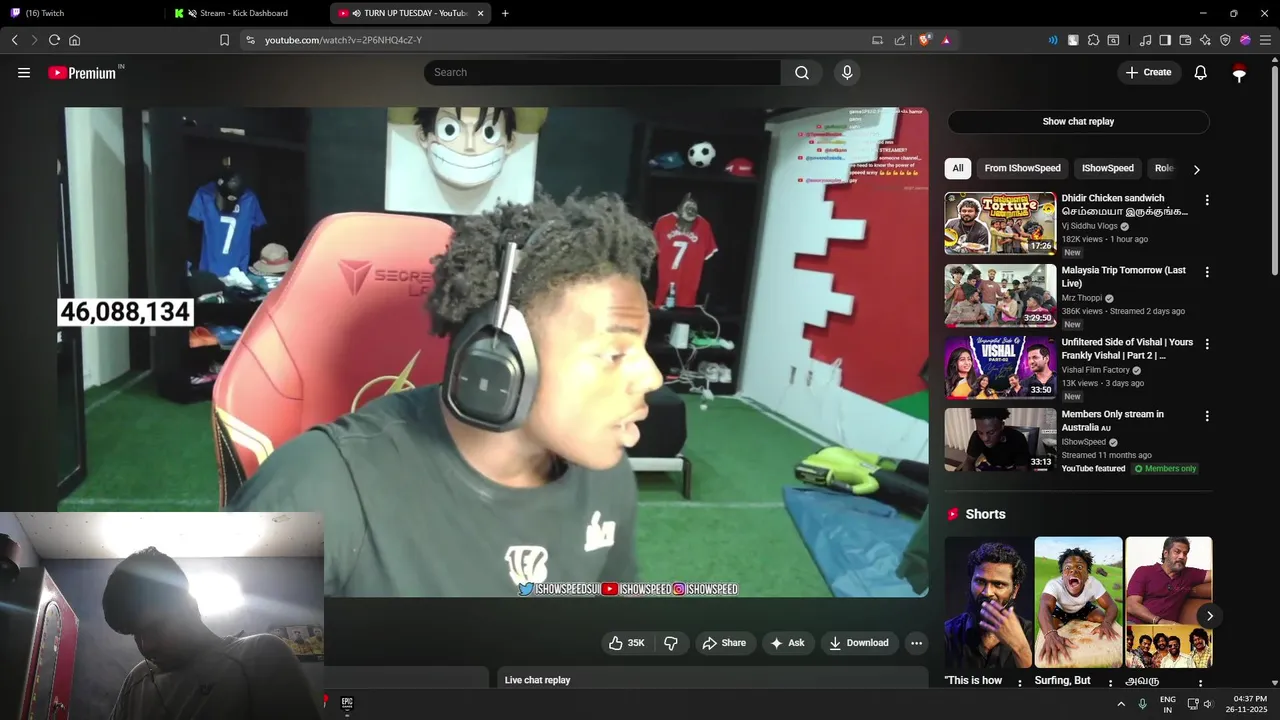Click Show chat replay button
Screen dimensions: 1280x720
[1078, 121]
